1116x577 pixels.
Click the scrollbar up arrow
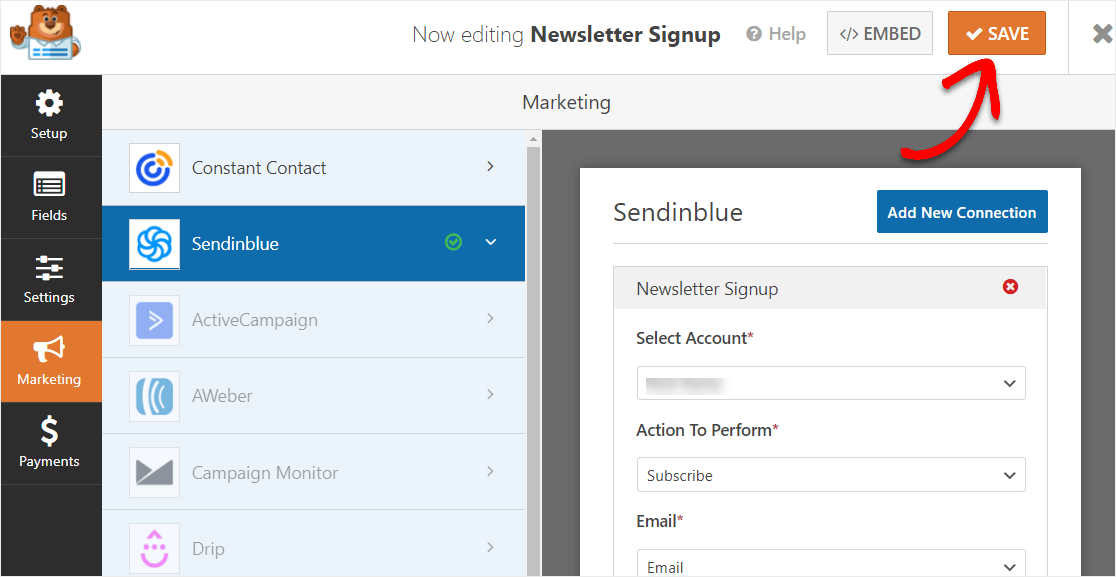pyautogui.click(x=533, y=137)
